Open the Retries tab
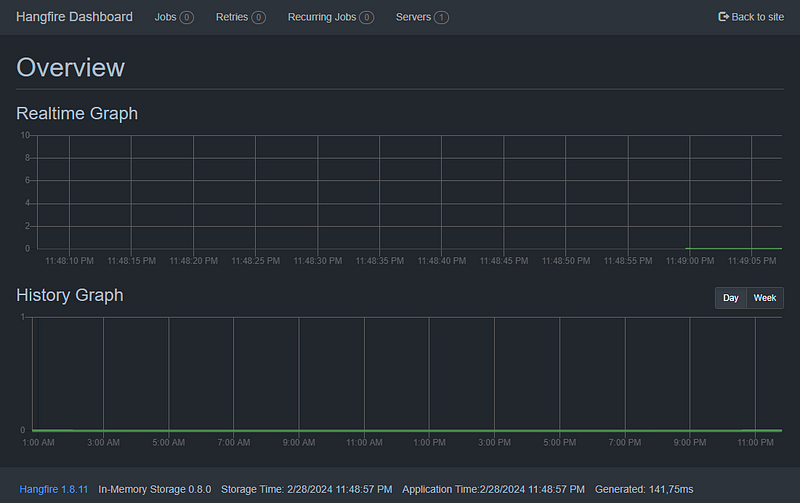This screenshot has height=503, width=800. [240, 17]
